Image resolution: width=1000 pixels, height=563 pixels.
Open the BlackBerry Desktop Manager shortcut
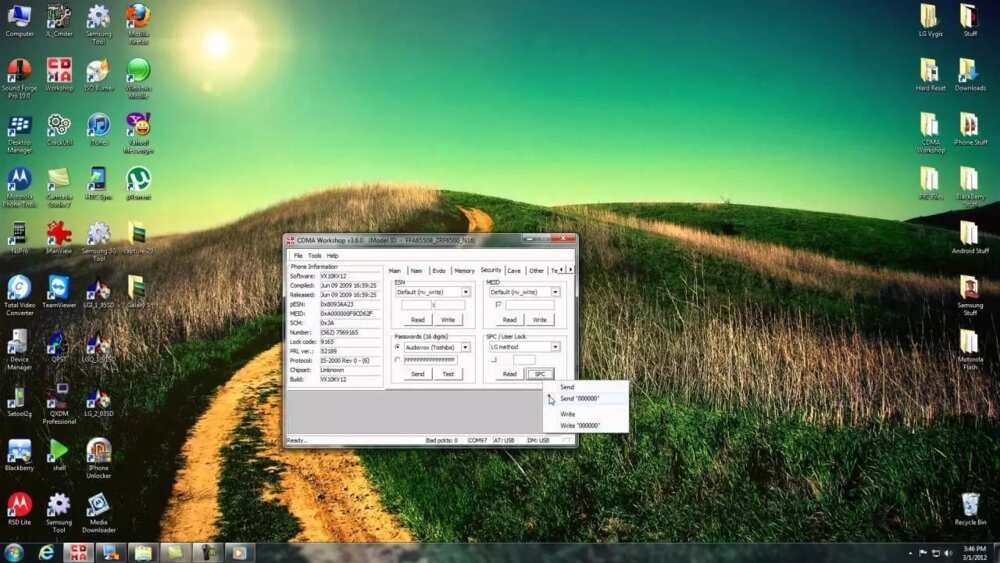[x=19, y=135]
